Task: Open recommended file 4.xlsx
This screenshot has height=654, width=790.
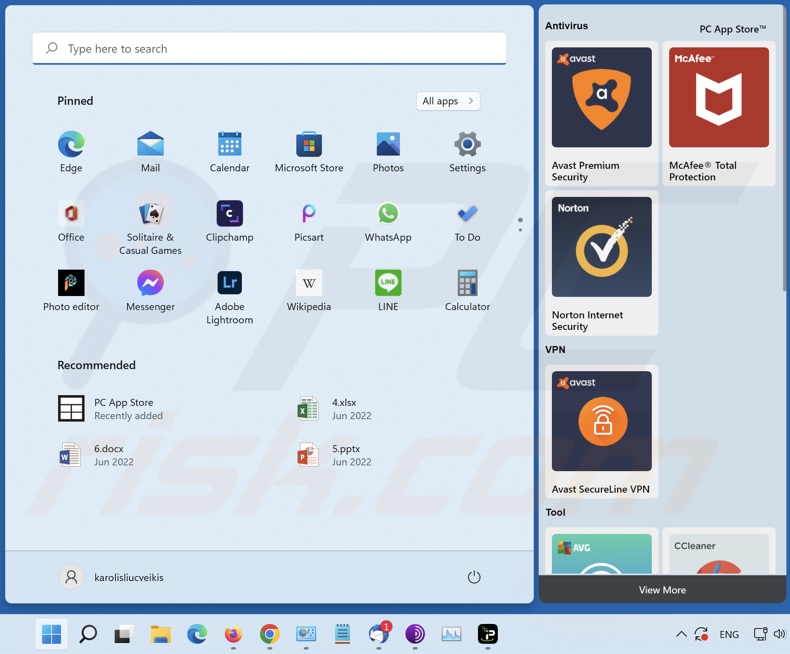Action: pos(335,409)
